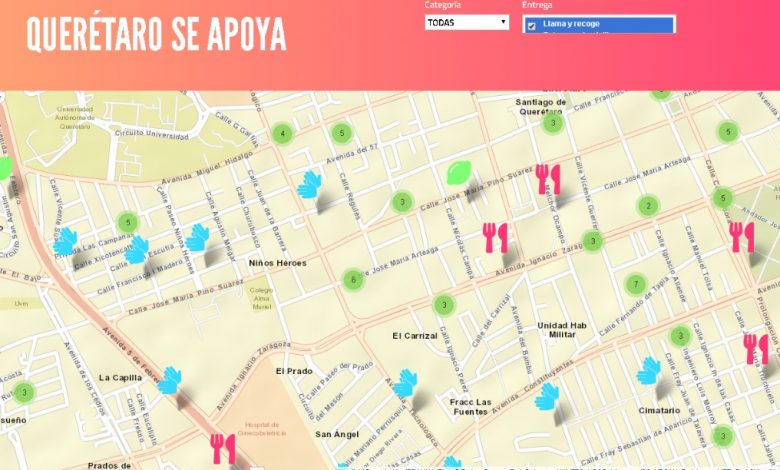Viewport: 780px width, 470px height.
Task: Toggle the Llama y recoge checkbox
Action: tap(531, 25)
